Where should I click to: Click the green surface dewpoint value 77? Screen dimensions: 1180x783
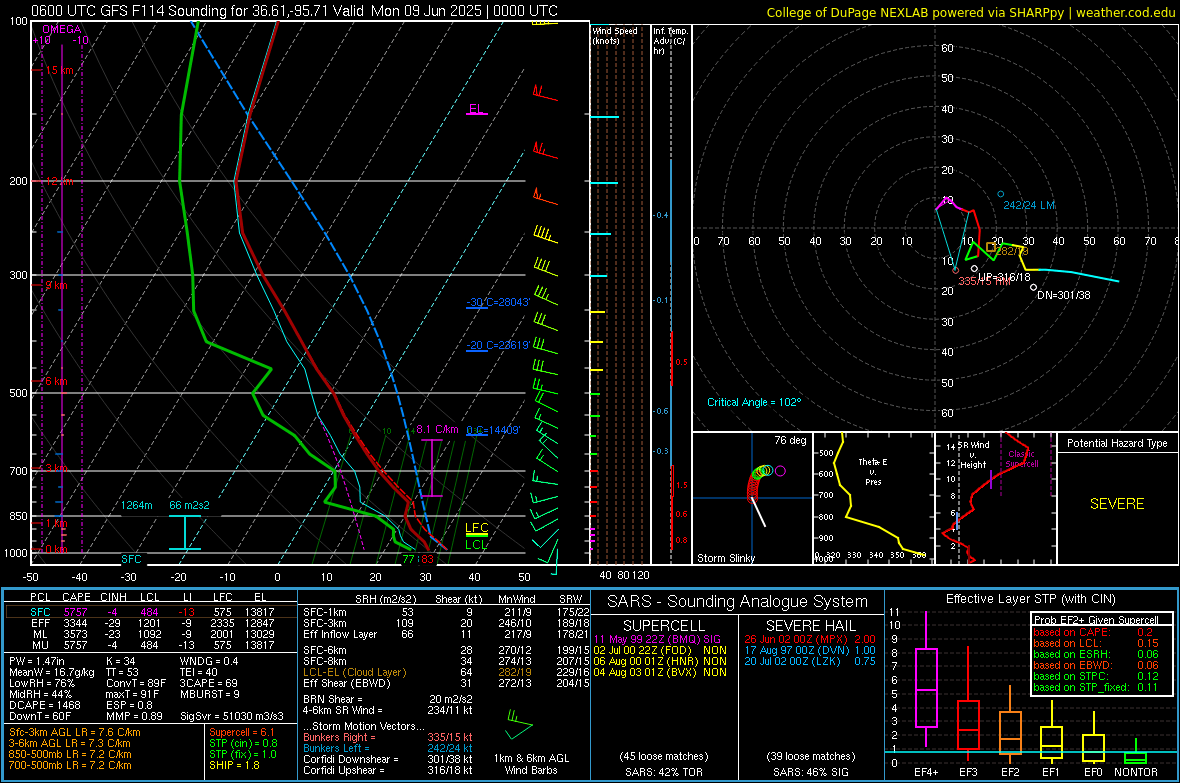click(x=408, y=559)
